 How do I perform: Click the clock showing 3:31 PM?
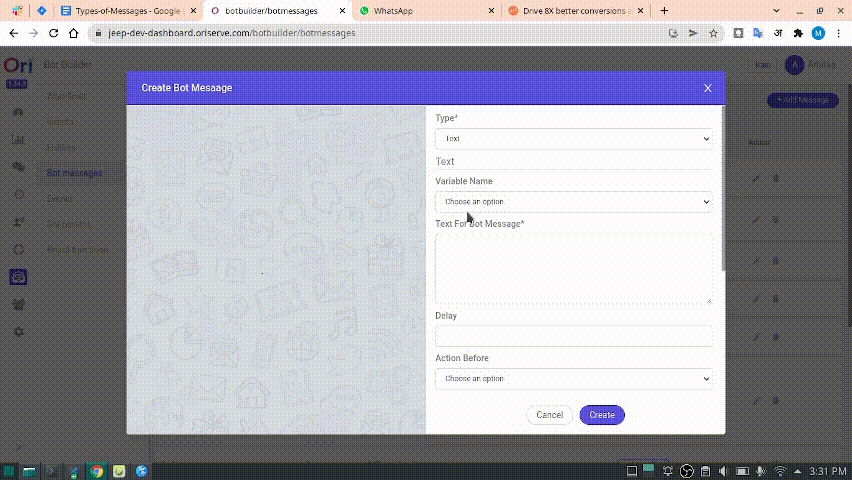pos(828,471)
